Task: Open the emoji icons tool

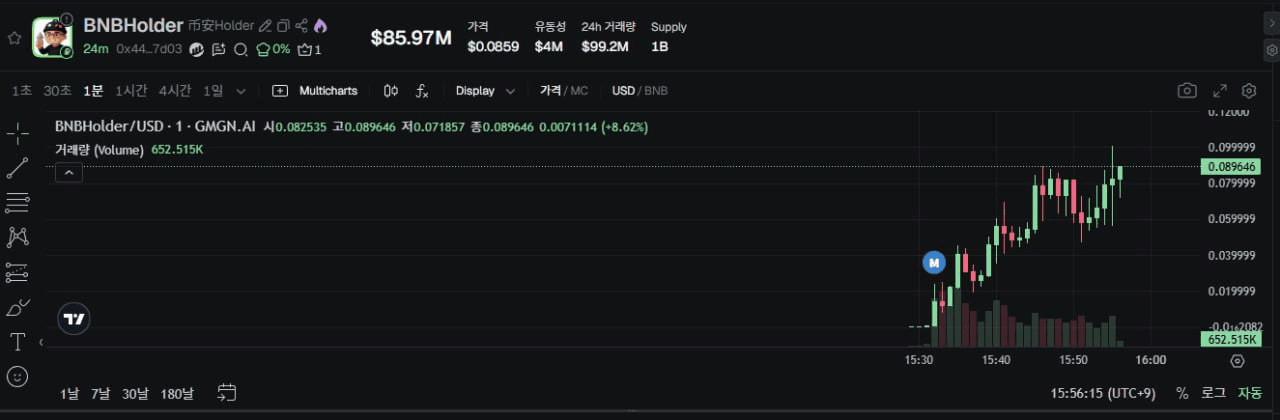Action: point(17,376)
